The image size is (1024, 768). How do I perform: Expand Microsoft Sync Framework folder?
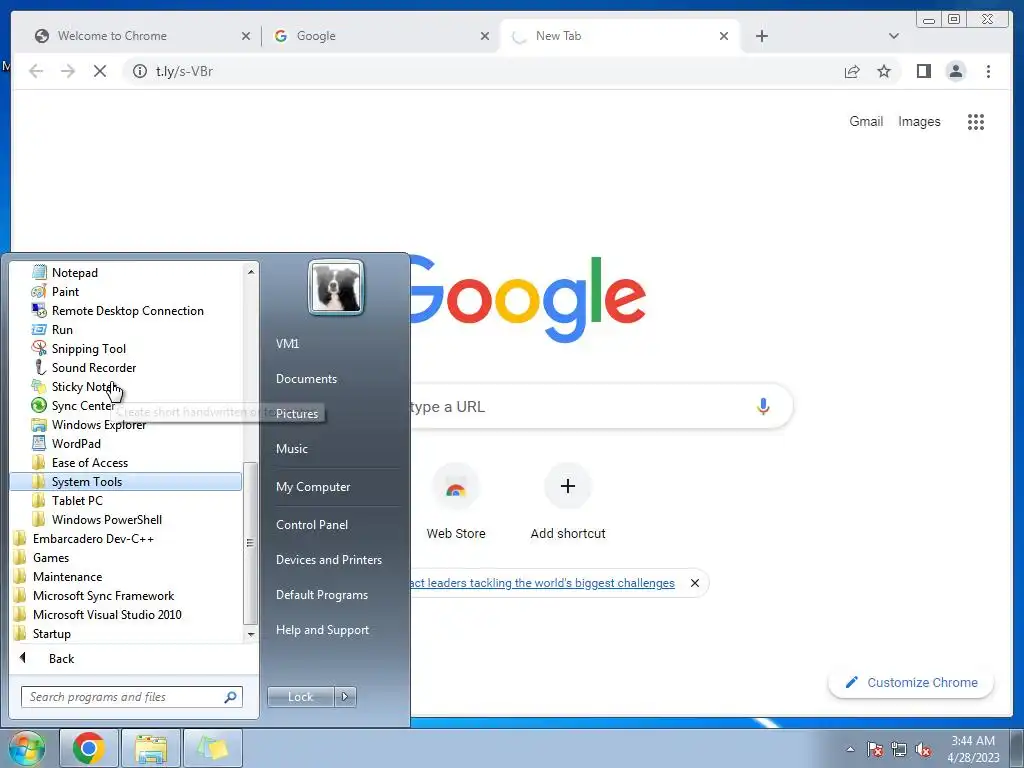tap(103, 595)
